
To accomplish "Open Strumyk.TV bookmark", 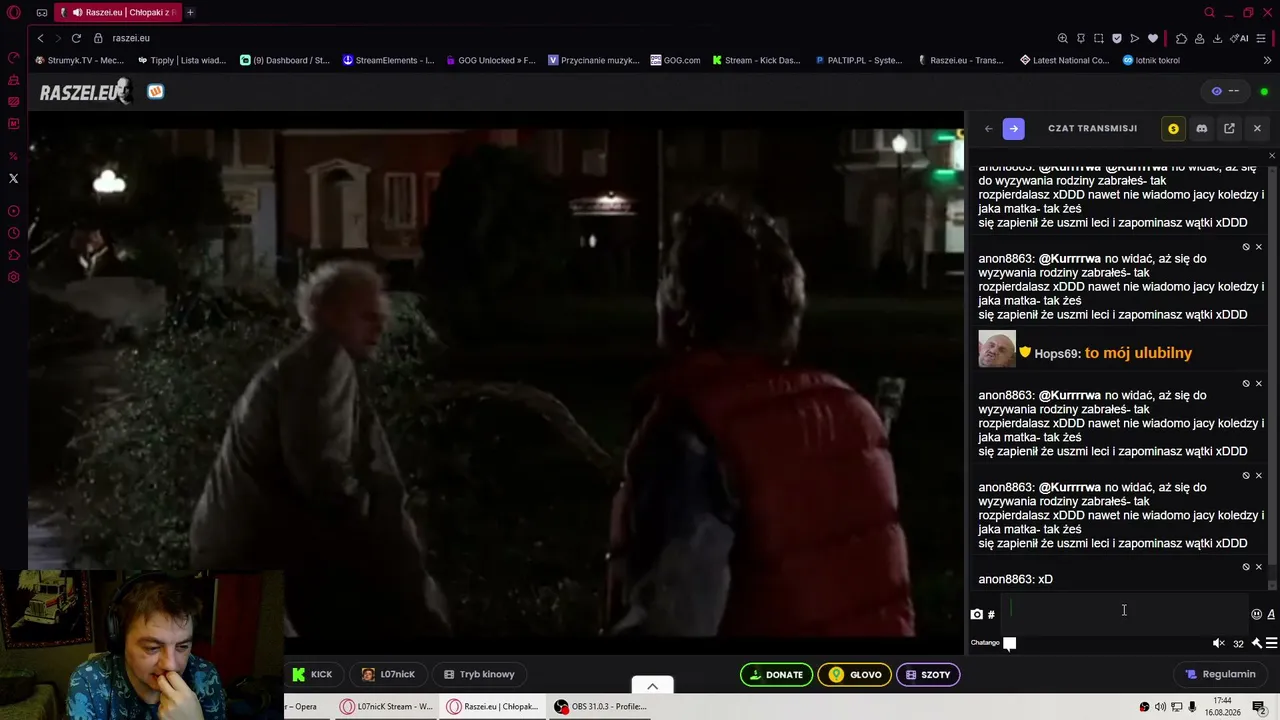I will point(80,60).
